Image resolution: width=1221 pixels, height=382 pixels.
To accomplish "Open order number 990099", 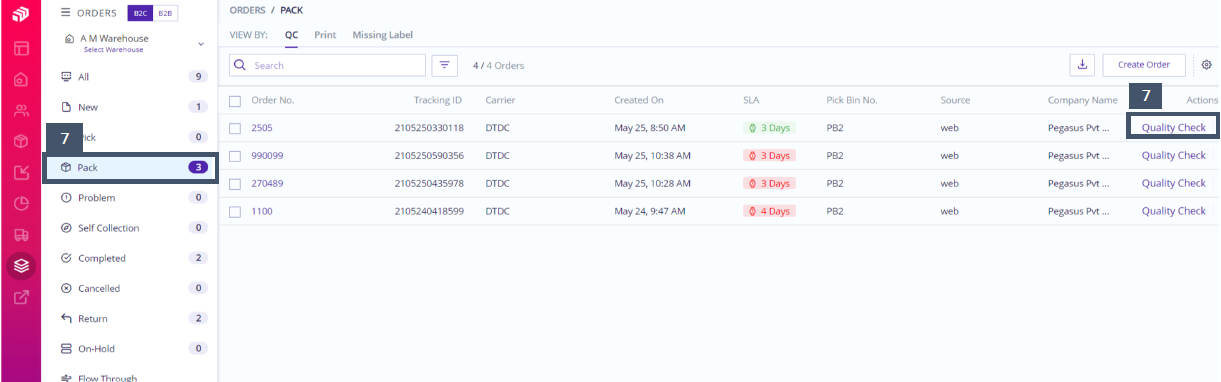I will 267,156.
